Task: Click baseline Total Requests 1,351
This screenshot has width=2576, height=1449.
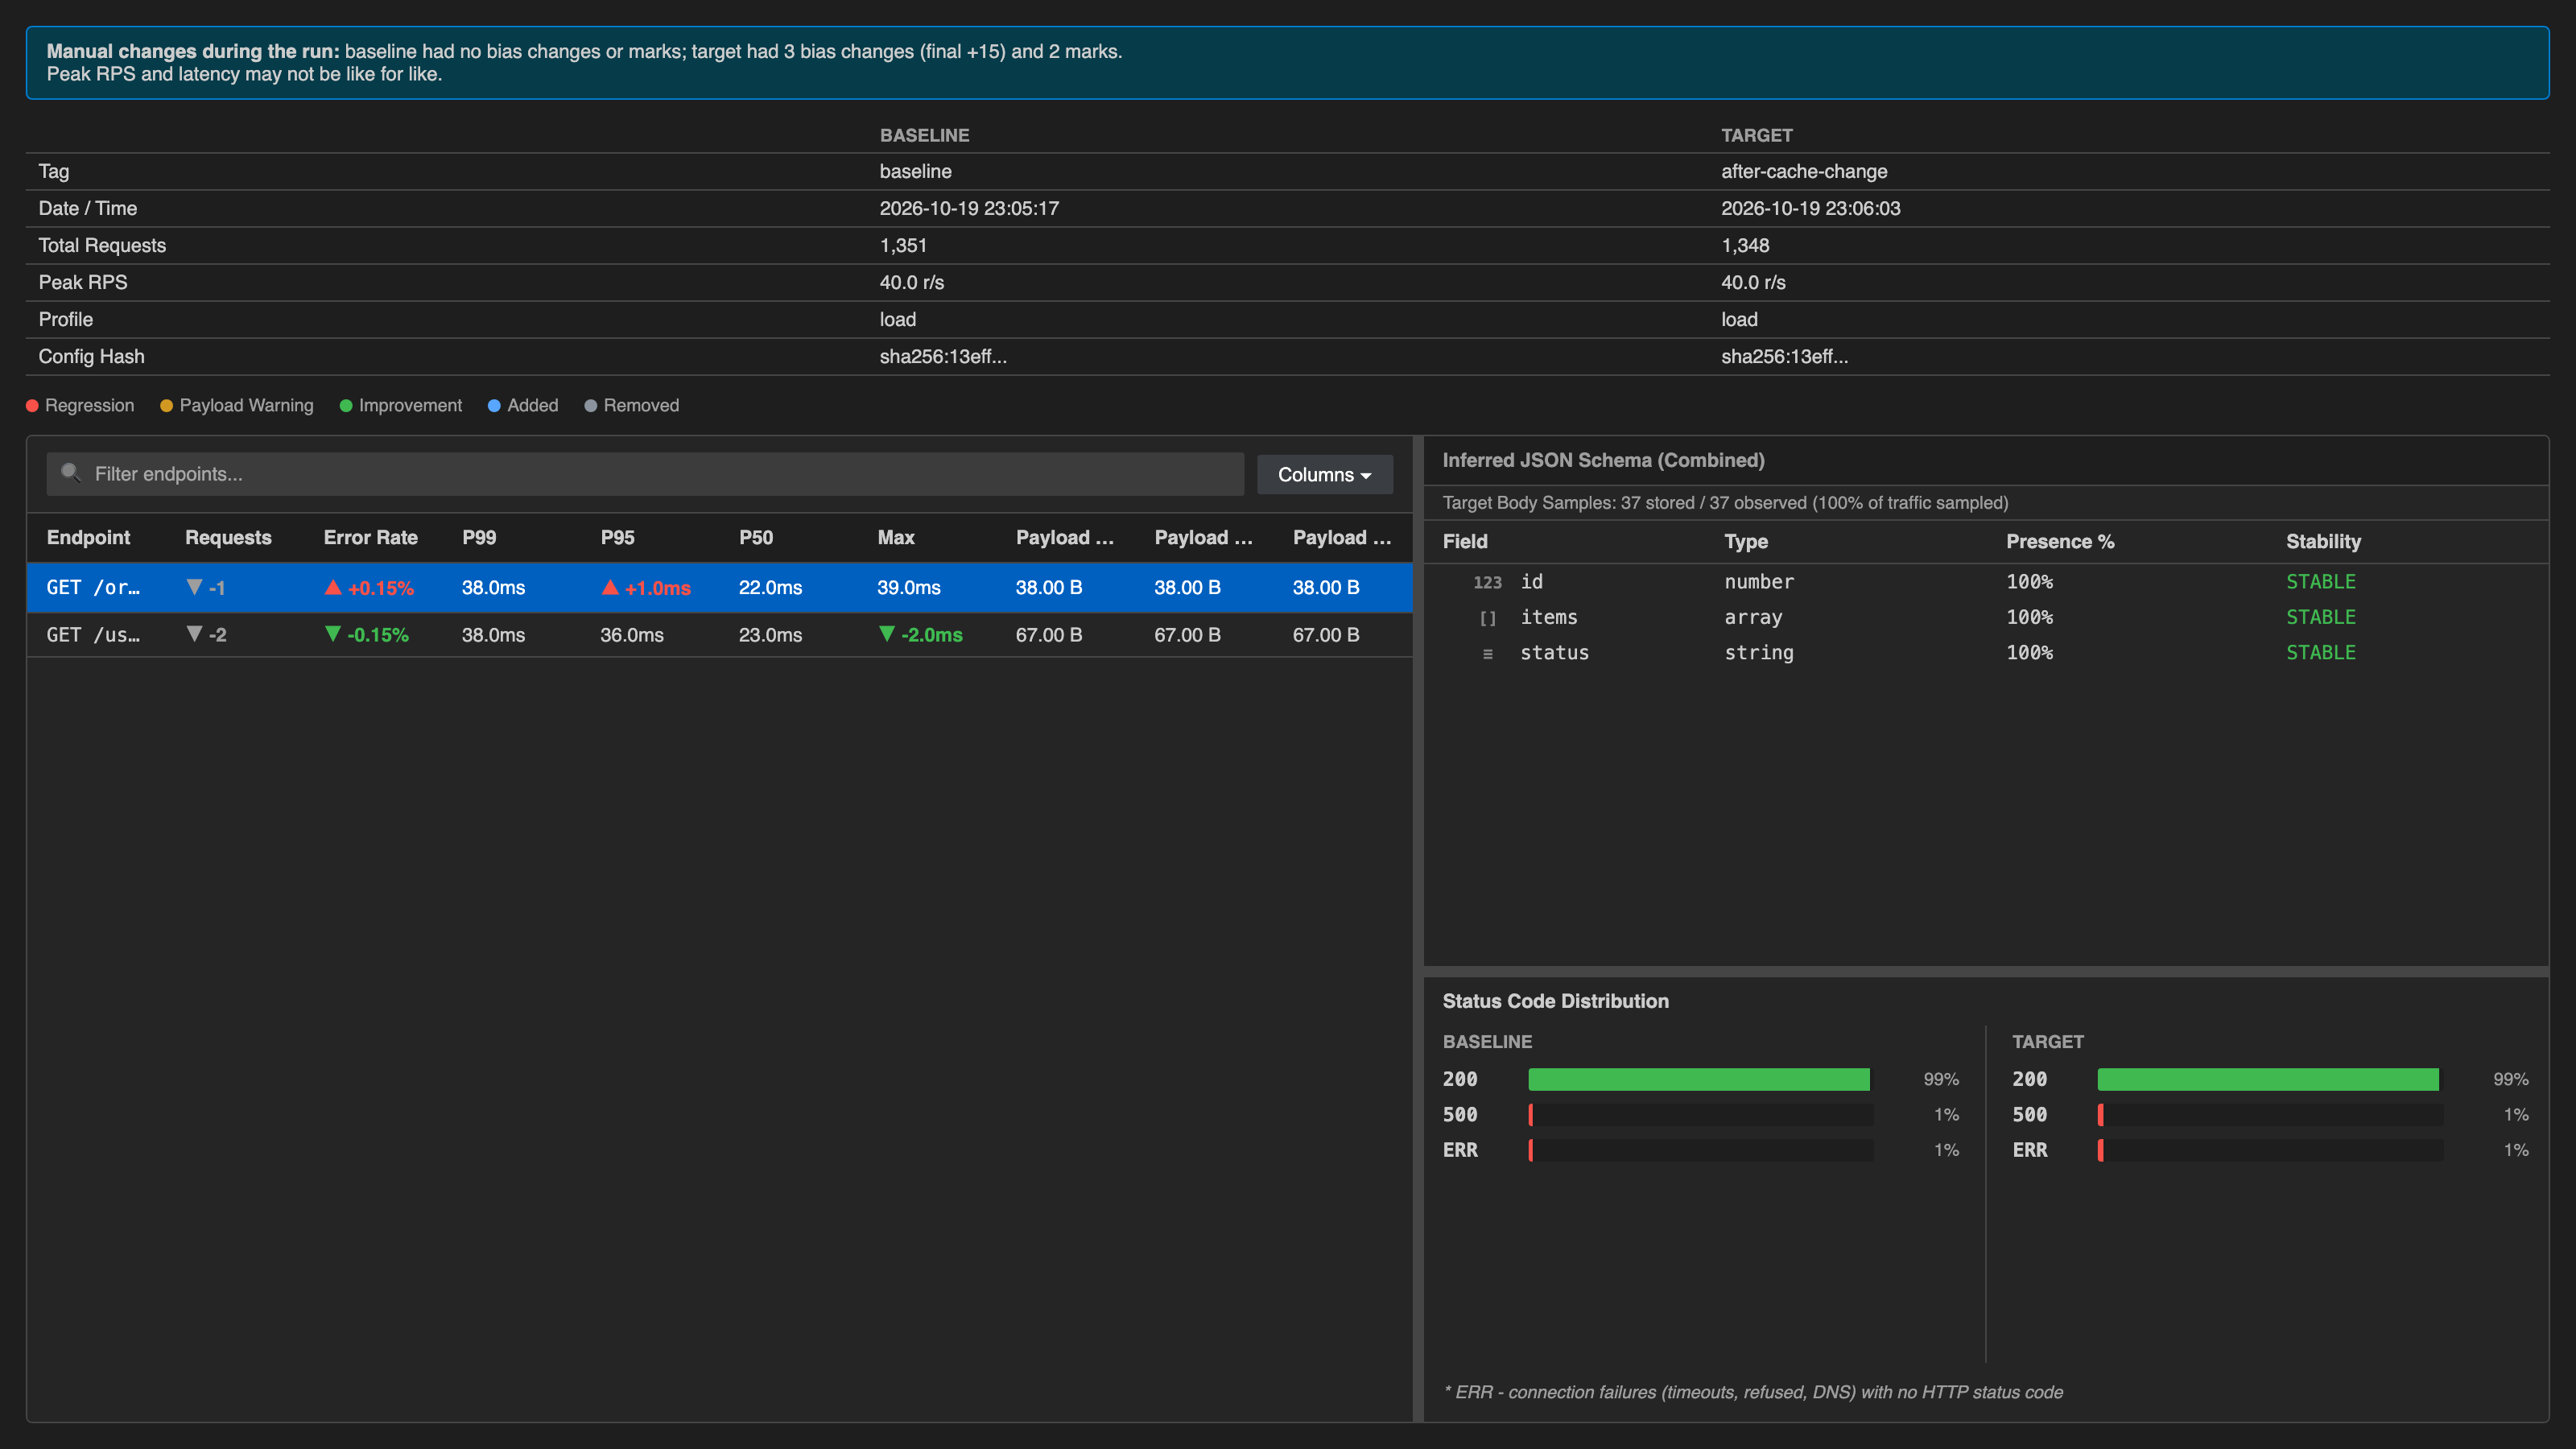Action: coord(903,245)
